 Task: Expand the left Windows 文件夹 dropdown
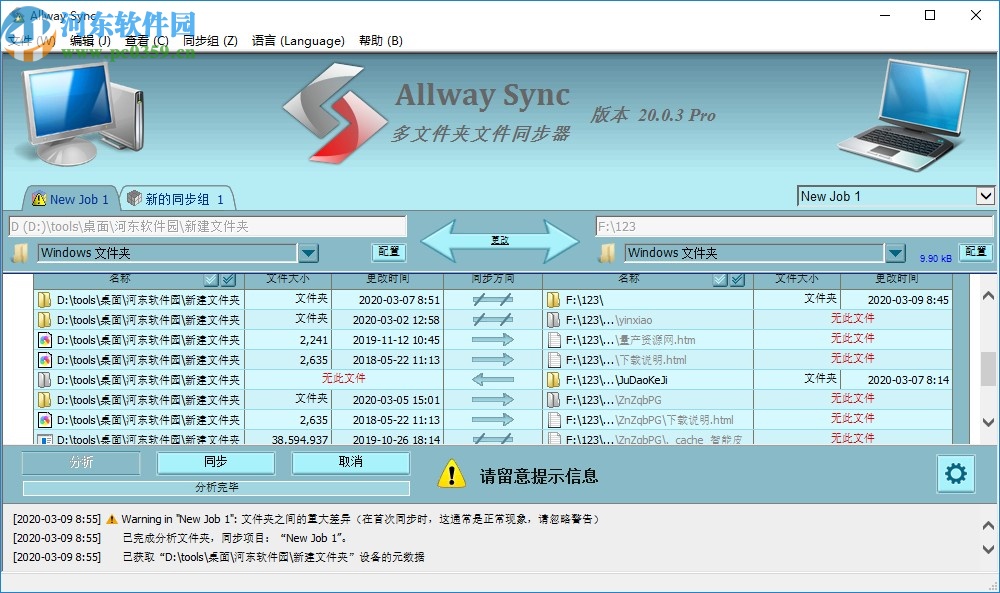point(310,252)
